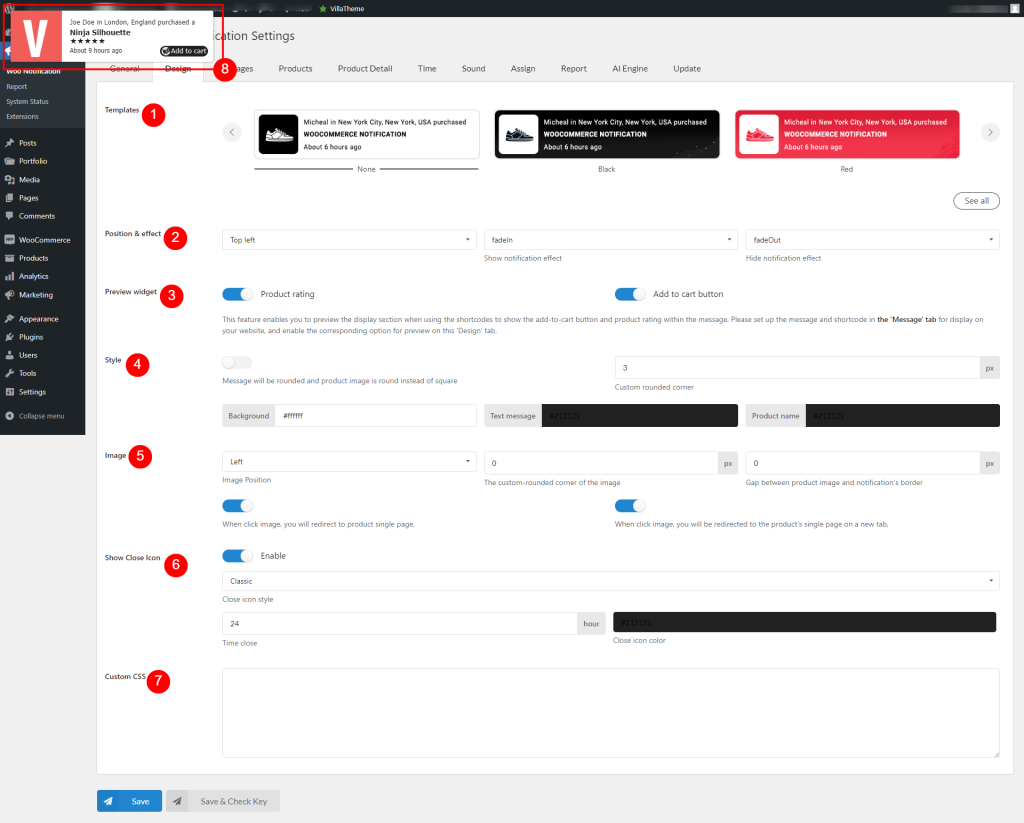Open the Image Position Left dropdown
The width and height of the screenshot is (1024, 823).
[349, 461]
